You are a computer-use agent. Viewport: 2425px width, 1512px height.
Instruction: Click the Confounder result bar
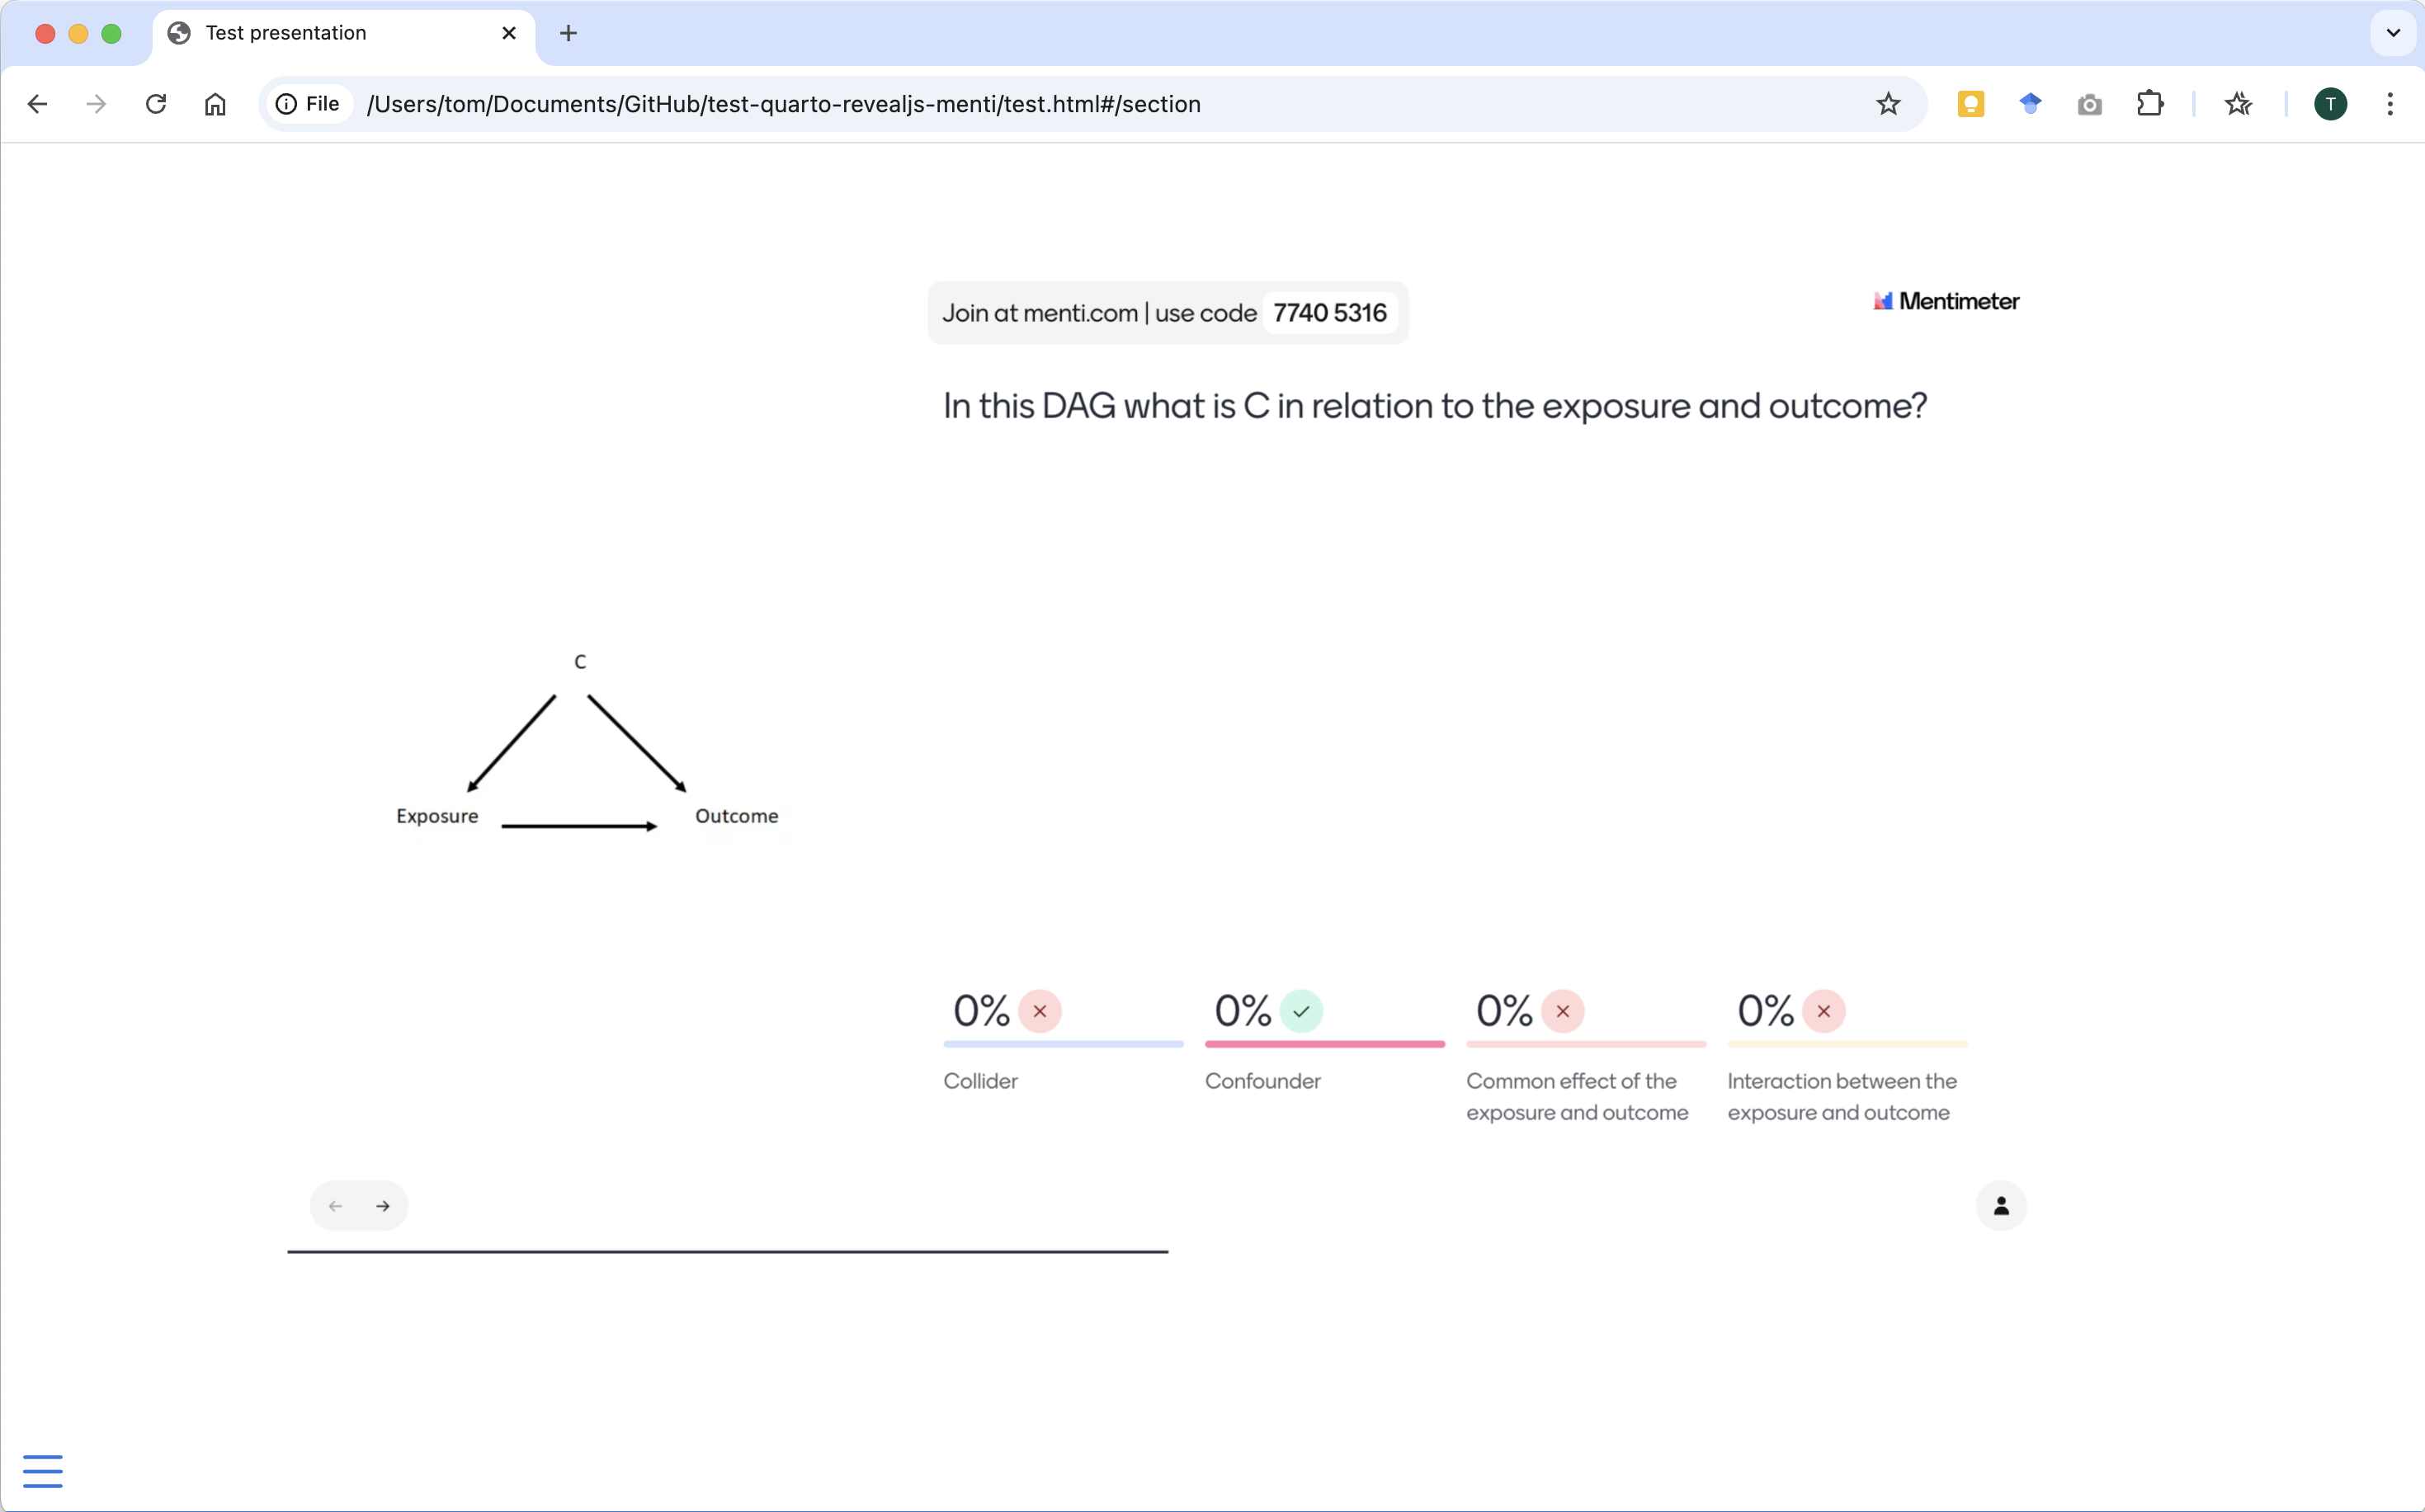(1324, 1044)
